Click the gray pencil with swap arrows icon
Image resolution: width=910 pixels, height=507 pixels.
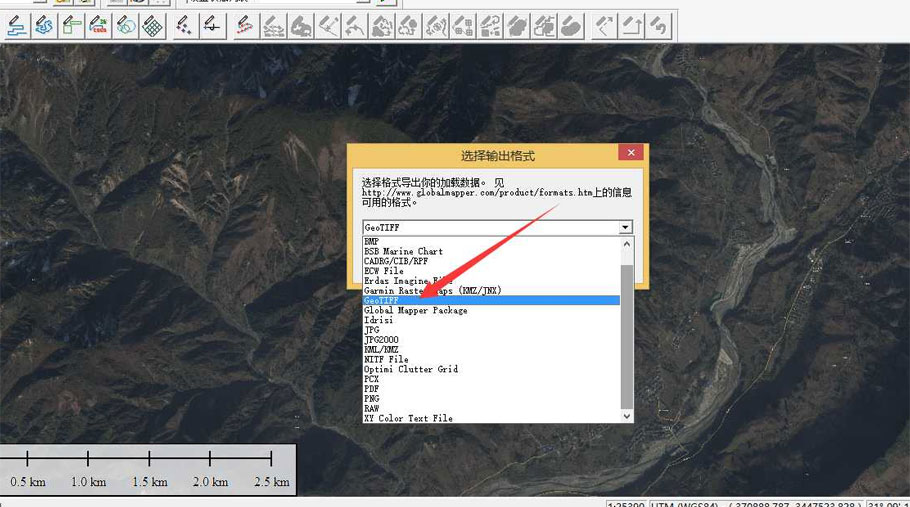click(x=490, y=26)
